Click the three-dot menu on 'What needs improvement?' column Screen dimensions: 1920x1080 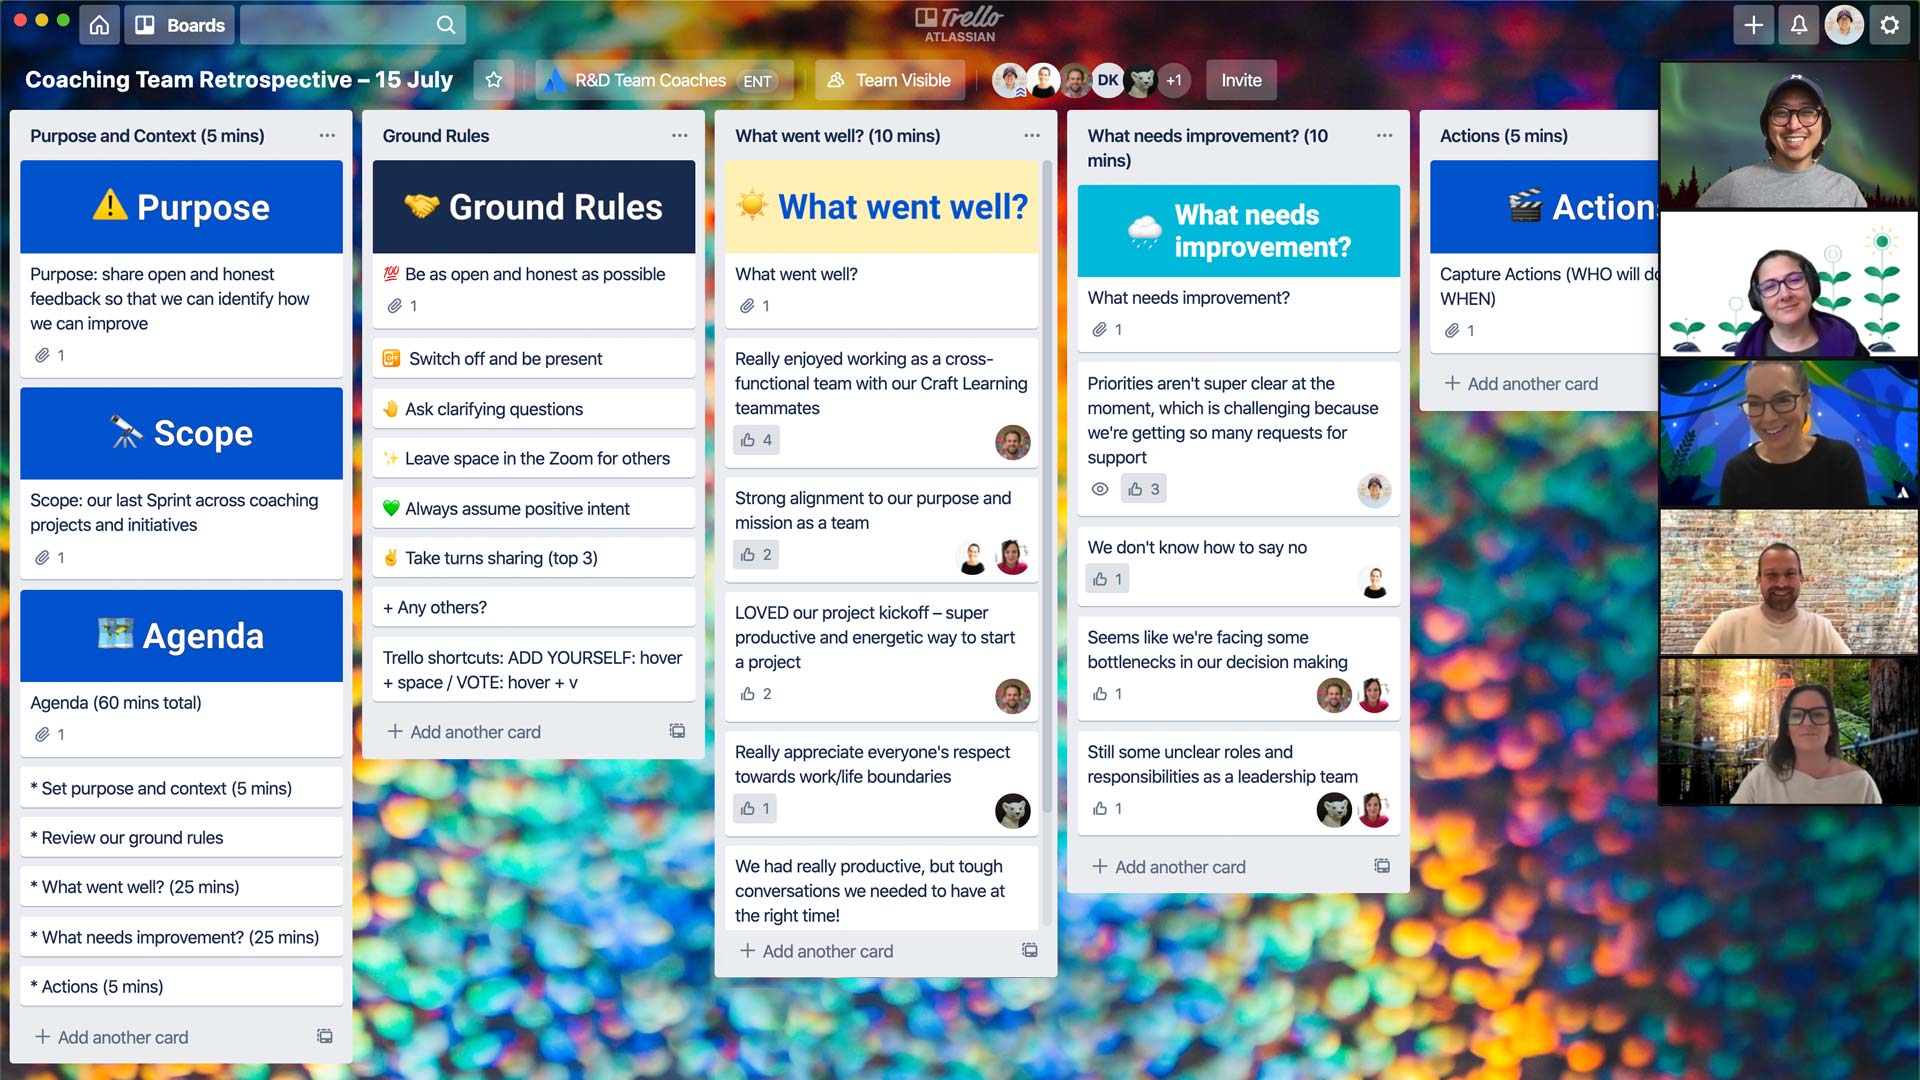click(x=1385, y=136)
